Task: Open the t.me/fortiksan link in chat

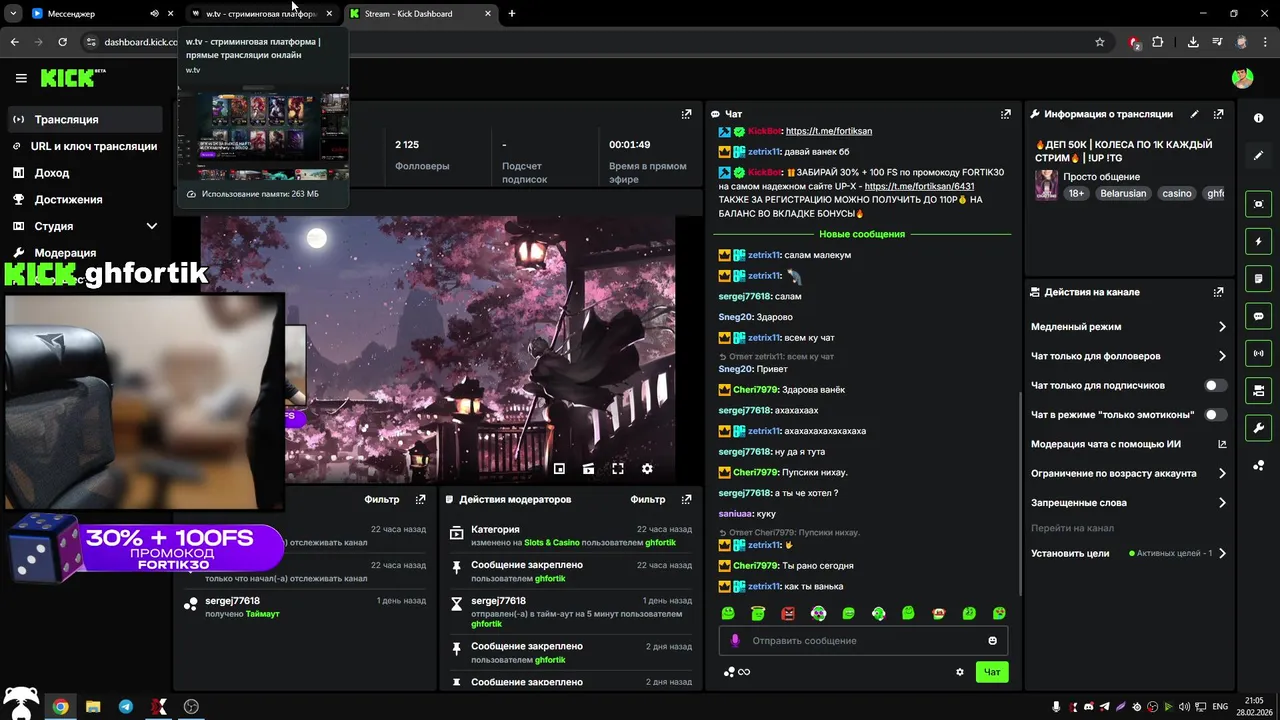Action: [x=829, y=131]
